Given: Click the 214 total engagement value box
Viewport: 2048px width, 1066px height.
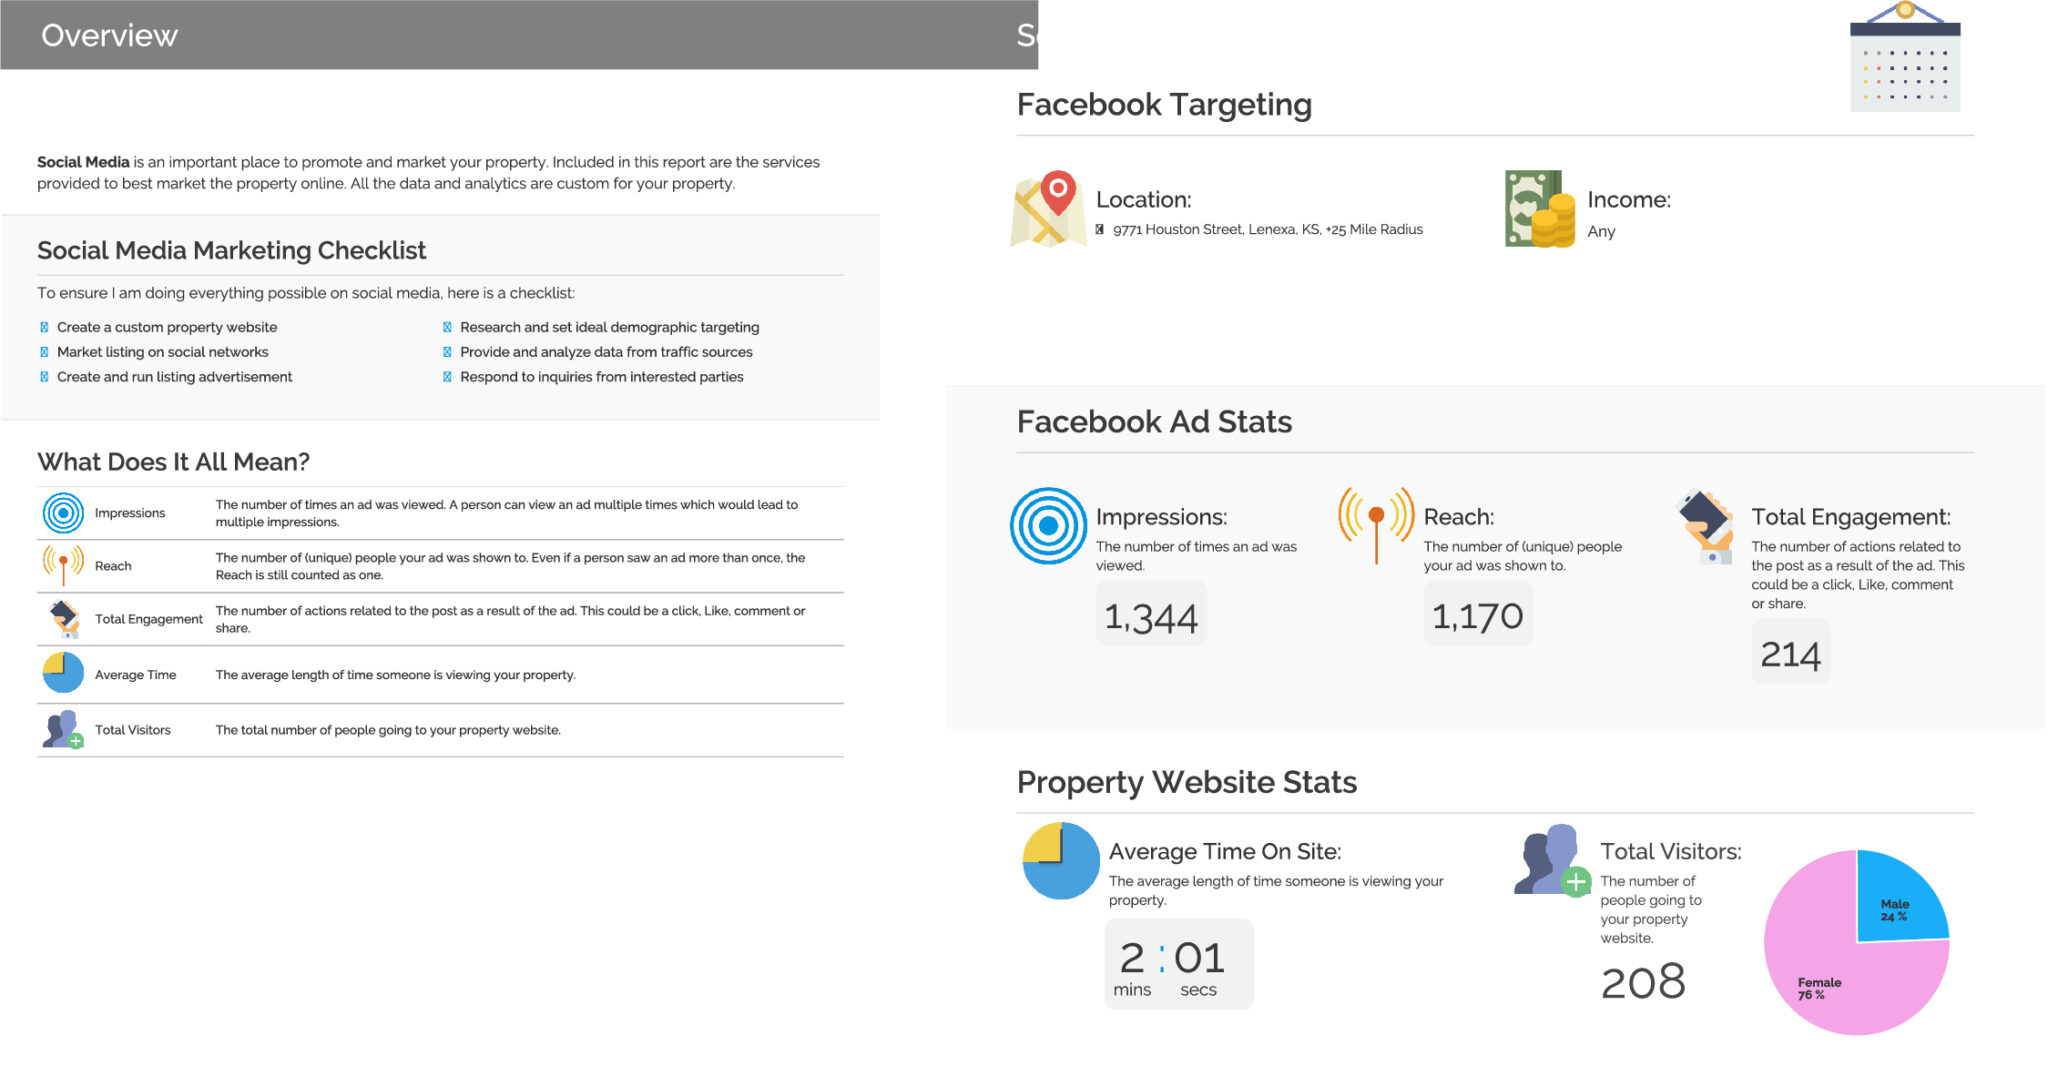Looking at the screenshot, I should pos(1790,654).
